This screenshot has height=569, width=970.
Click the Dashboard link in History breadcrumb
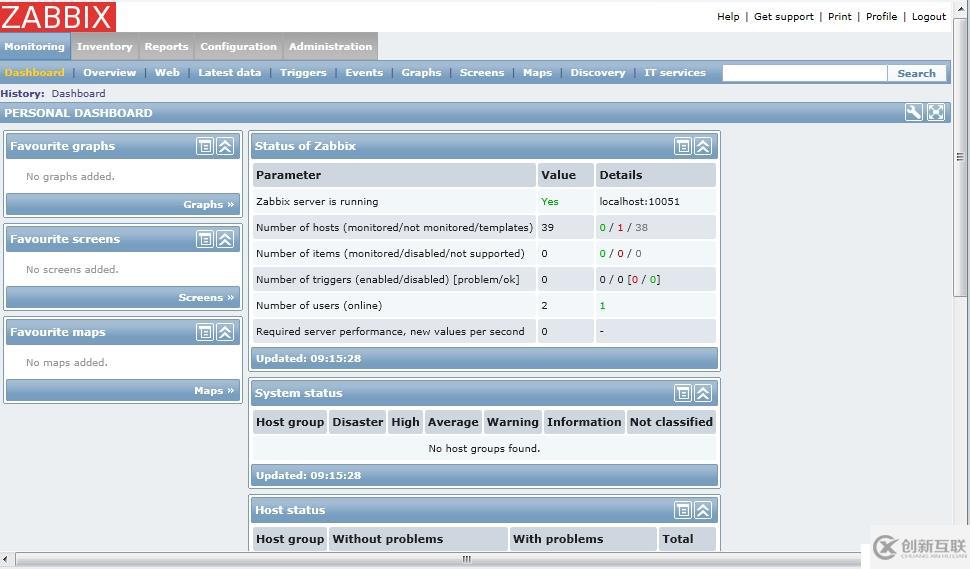click(78, 93)
